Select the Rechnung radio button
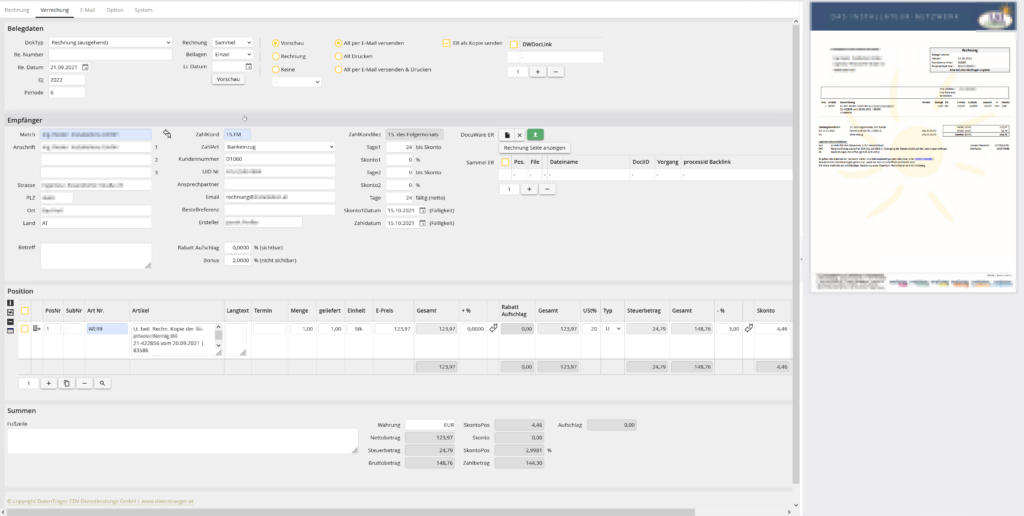The image size is (1024, 516). pyautogui.click(x=276, y=56)
